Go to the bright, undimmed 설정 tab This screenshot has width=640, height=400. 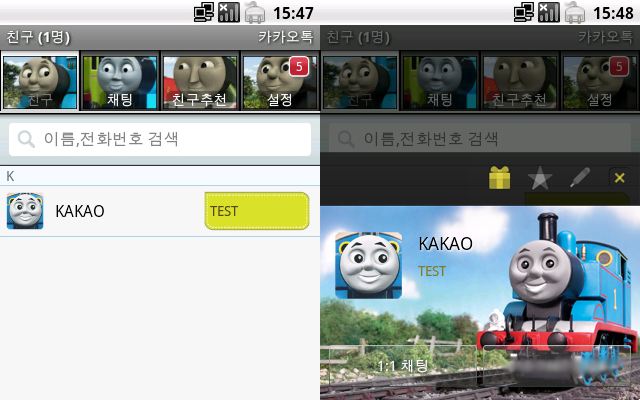coord(280,82)
